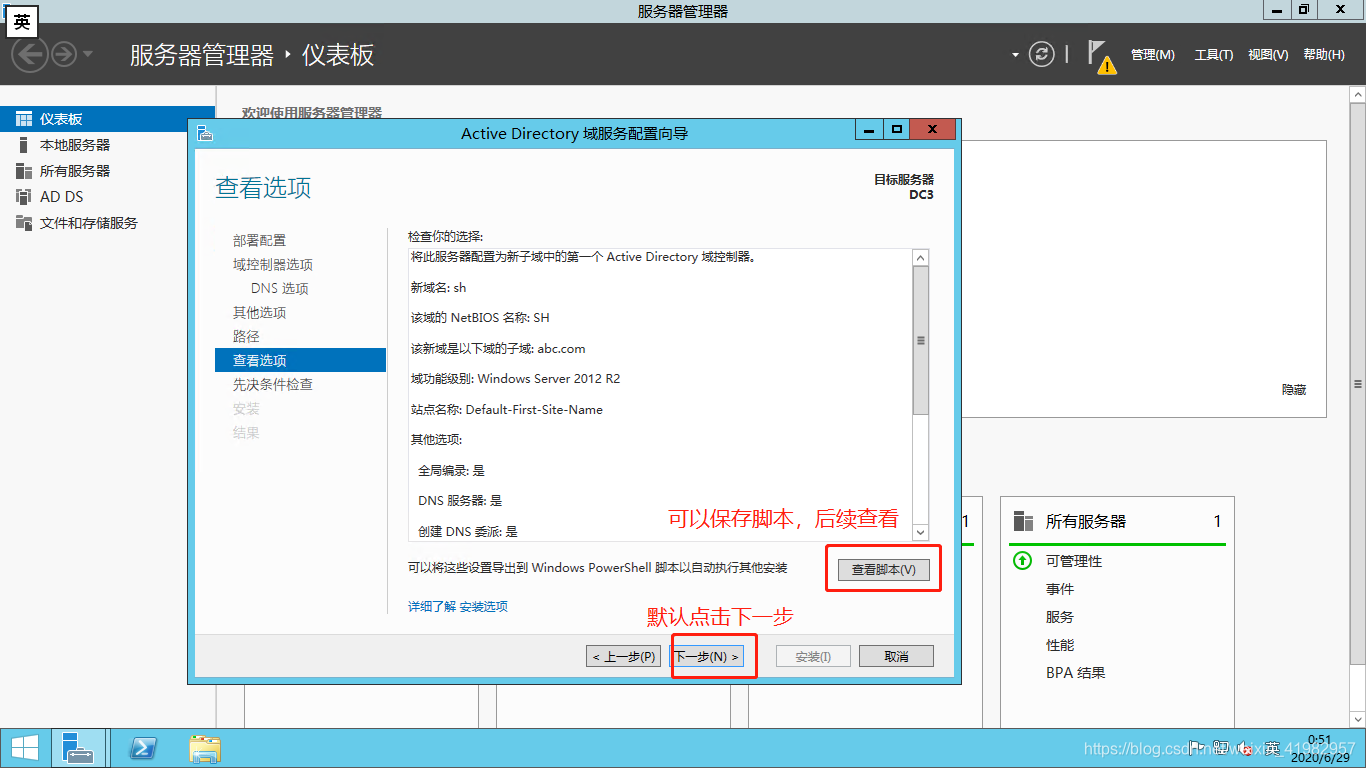Click the 下一步(N) button
Viewport: 1366px width, 768px height.
tap(707, 657)
